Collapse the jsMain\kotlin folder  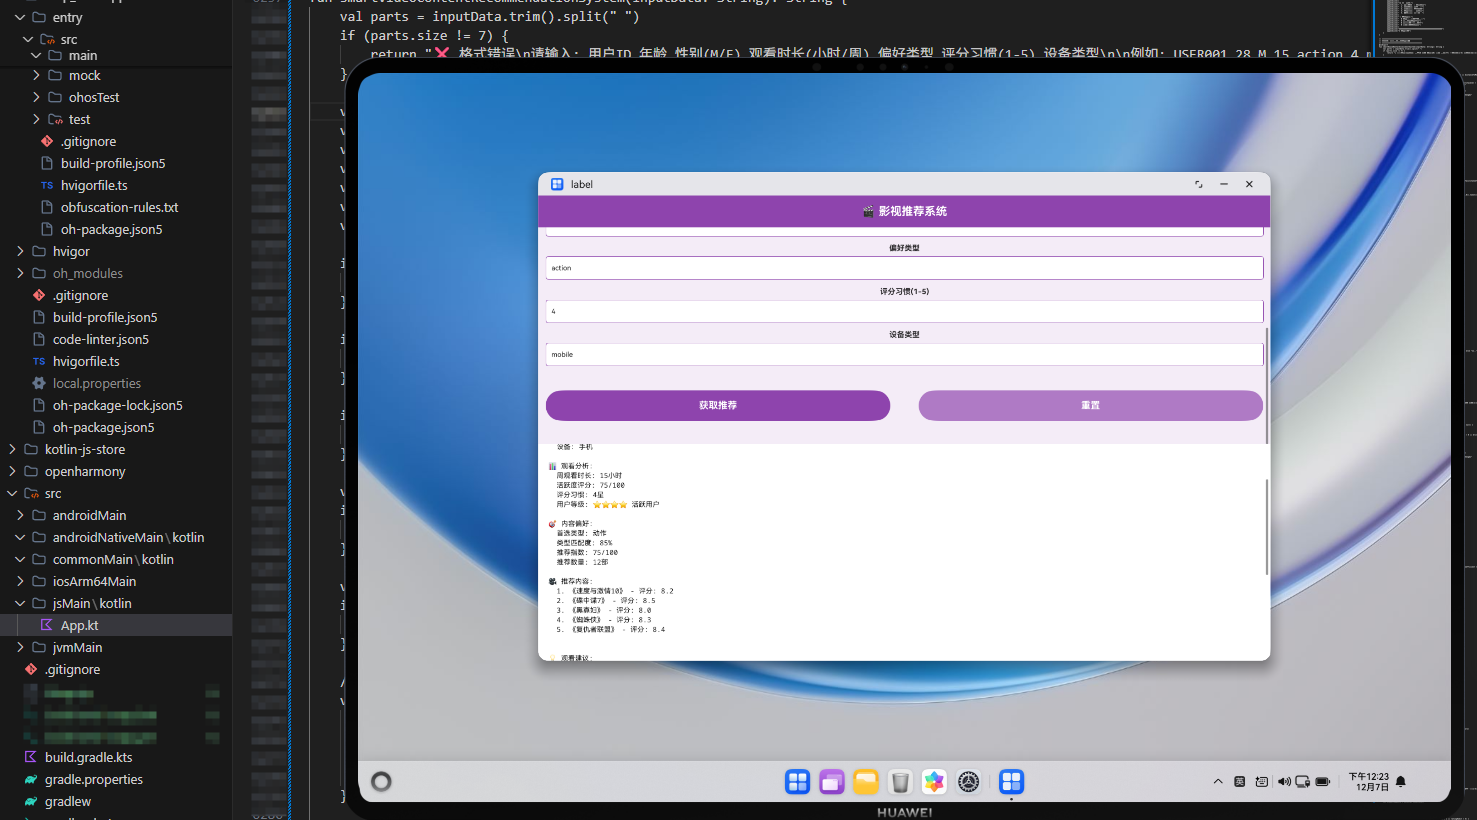click(x=20, y=603)
